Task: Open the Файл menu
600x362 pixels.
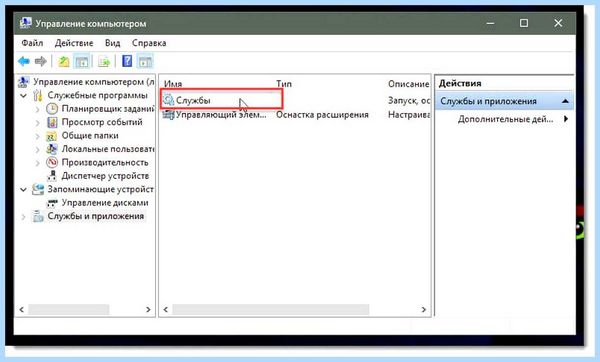Action: point(32,43)
